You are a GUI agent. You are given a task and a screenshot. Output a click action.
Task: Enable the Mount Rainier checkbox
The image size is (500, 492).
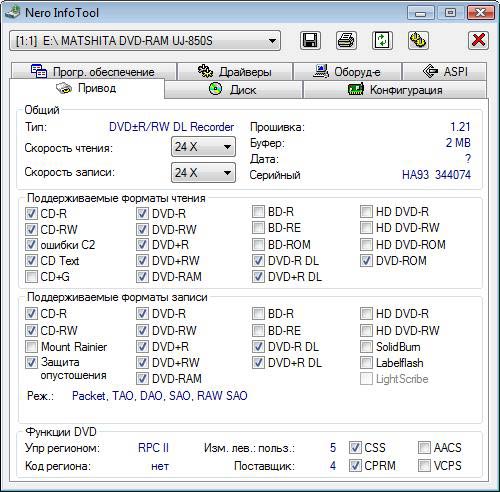point(31,347)
